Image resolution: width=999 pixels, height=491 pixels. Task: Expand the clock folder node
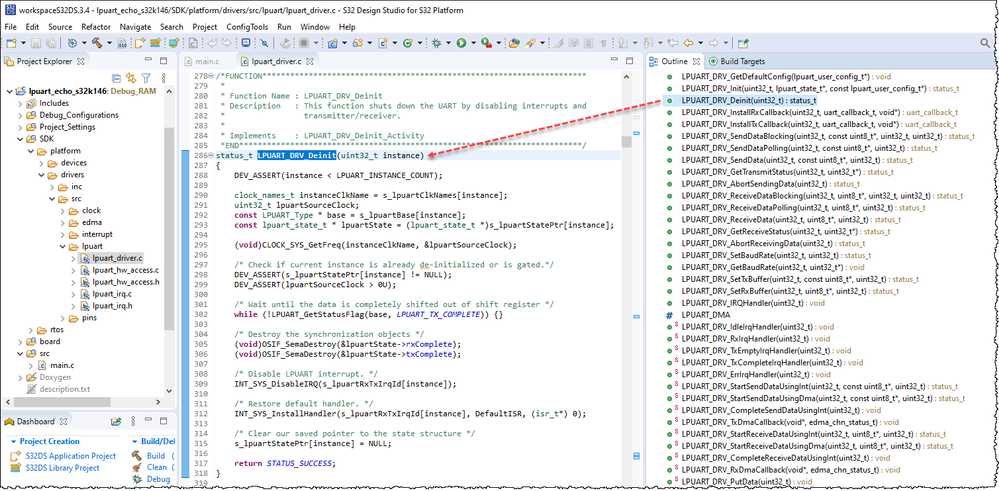[x=62, y=210]
